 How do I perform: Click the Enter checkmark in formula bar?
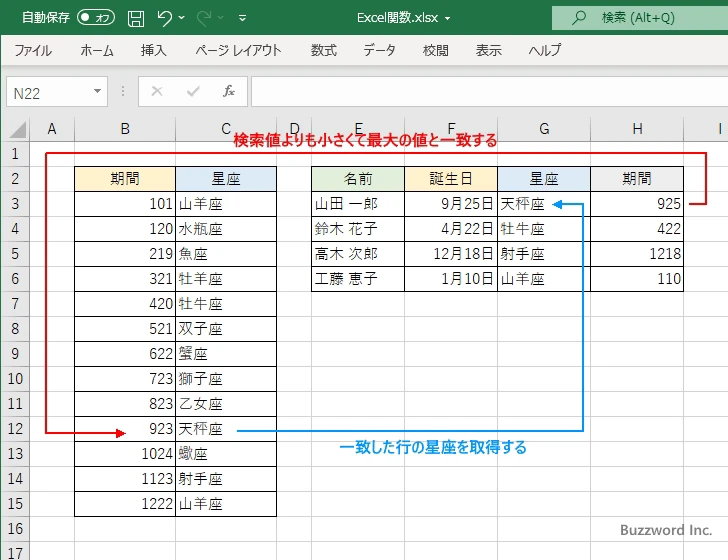point(192,92)
